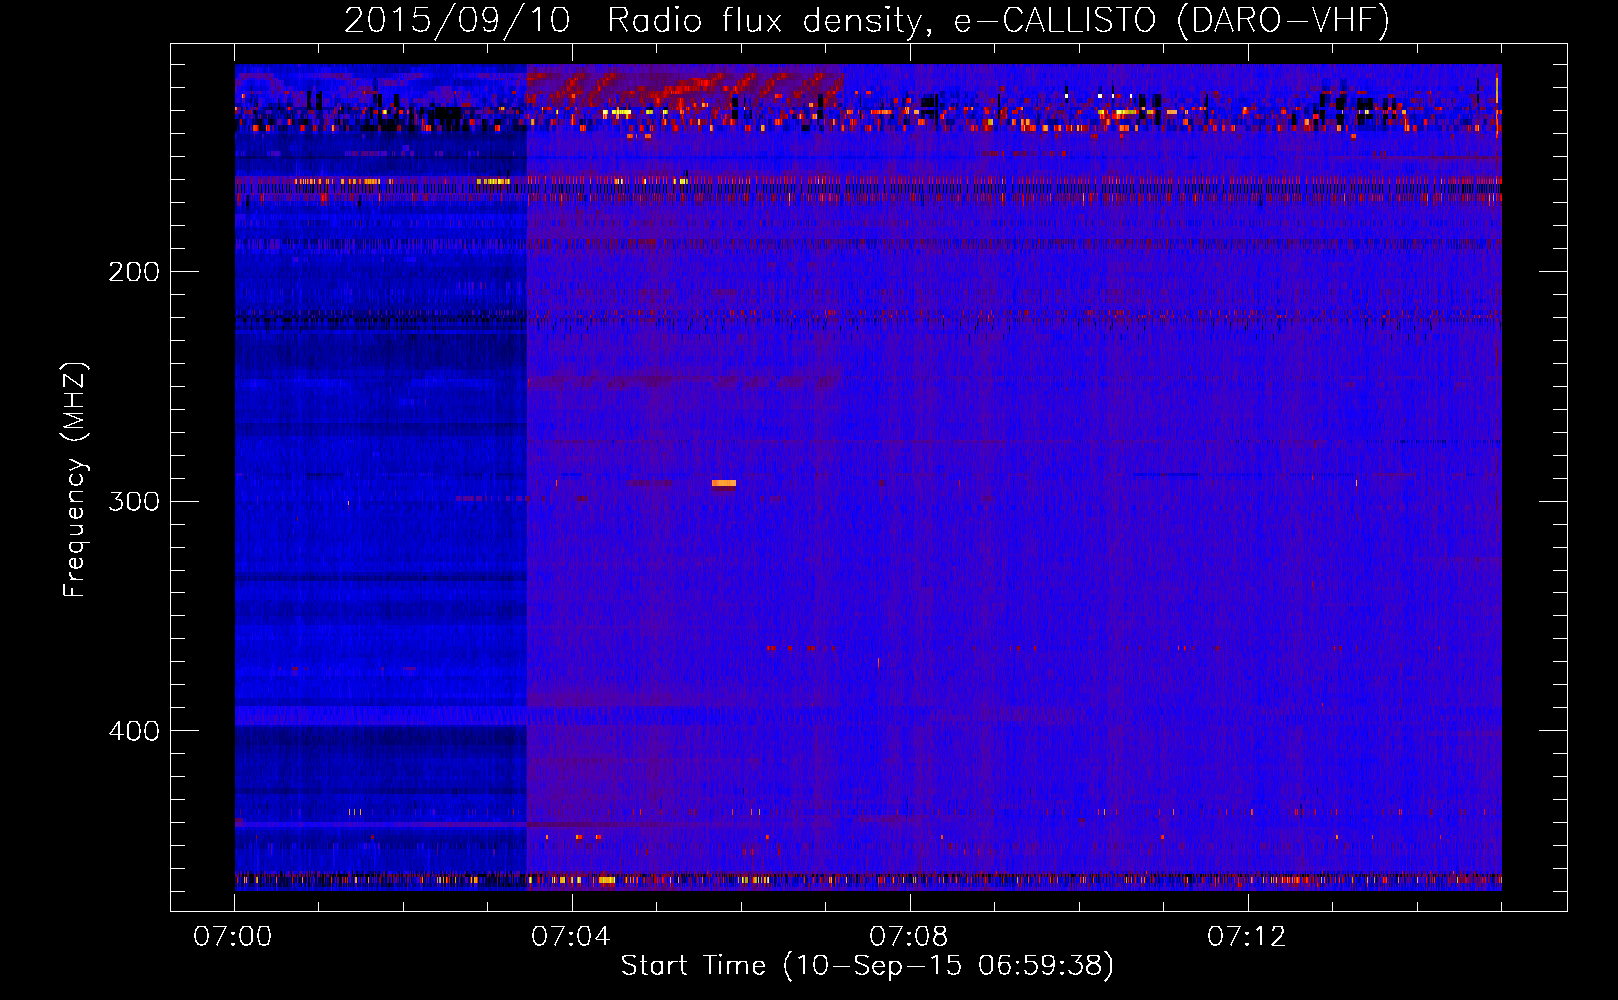Viewport: 1618px width, 1000px height.
Task: Click the 07:00 time tick label
Action: click(233, 937)
